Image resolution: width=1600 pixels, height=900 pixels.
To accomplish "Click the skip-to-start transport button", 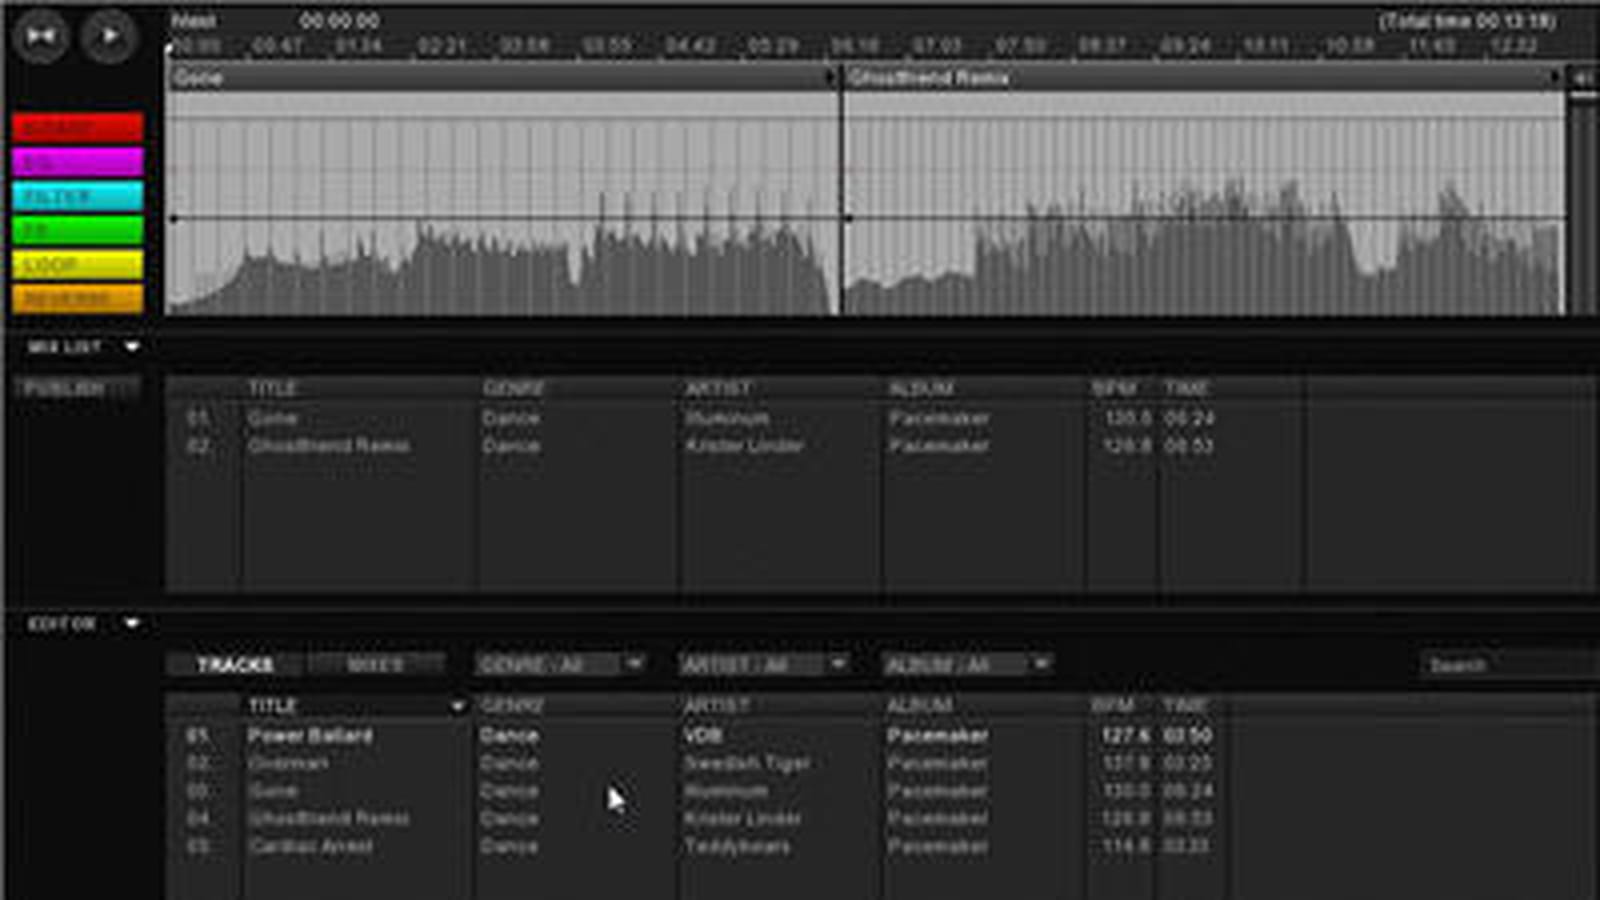I will (x=41, y=37).
